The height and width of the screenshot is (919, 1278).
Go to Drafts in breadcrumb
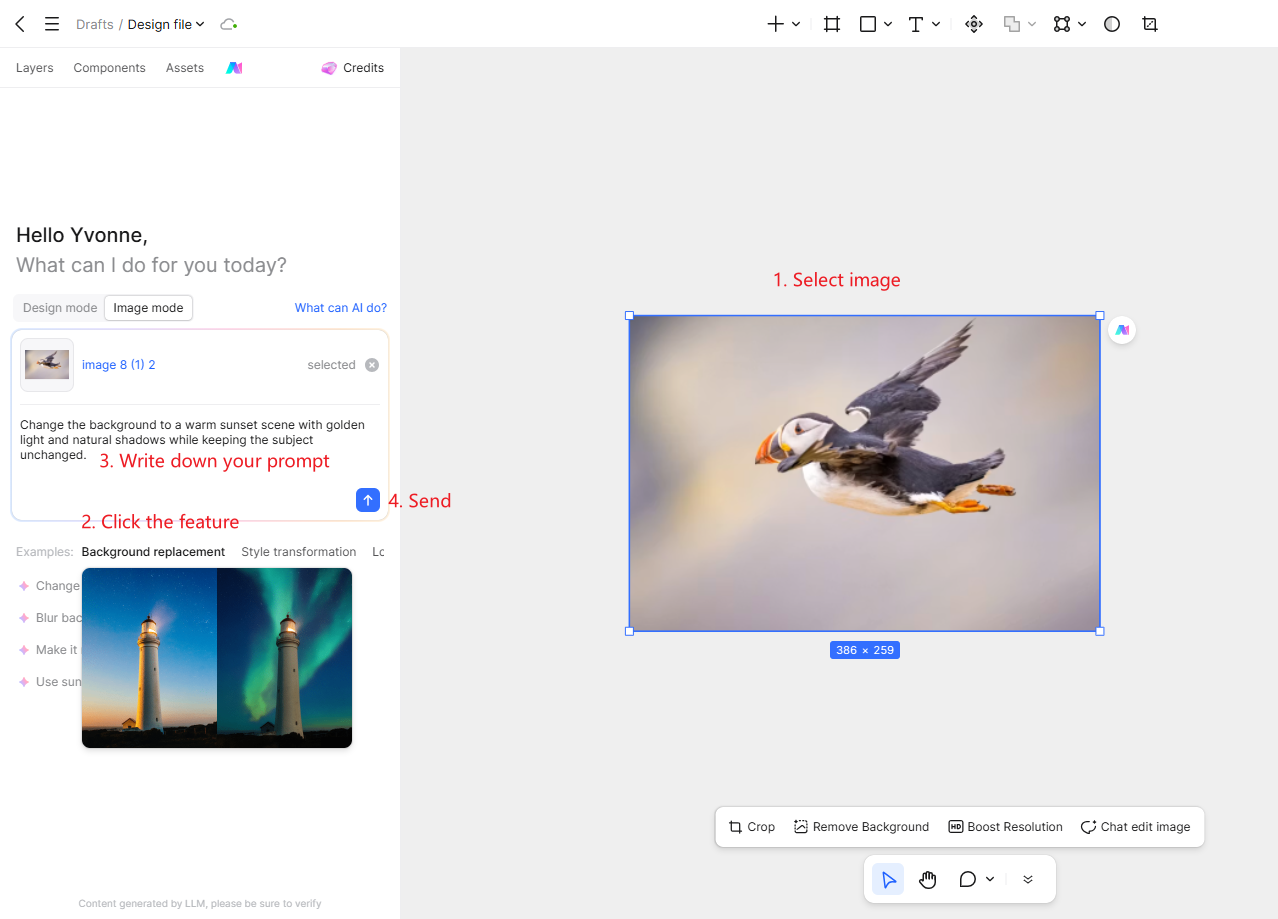point(95,24)
